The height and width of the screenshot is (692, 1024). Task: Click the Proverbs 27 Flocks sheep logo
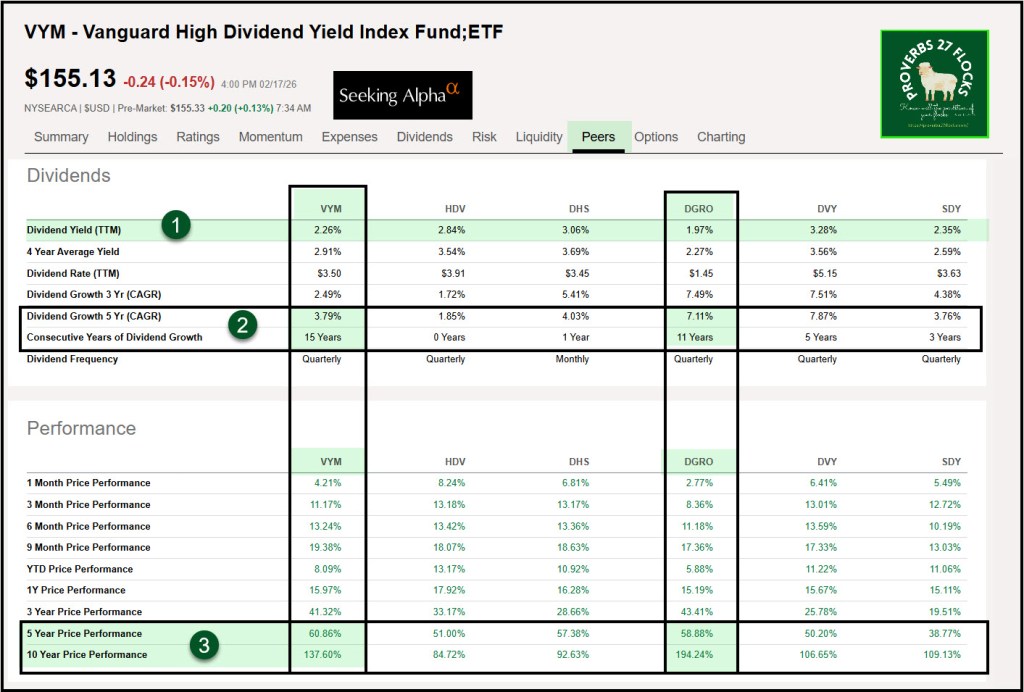point(934,83)
